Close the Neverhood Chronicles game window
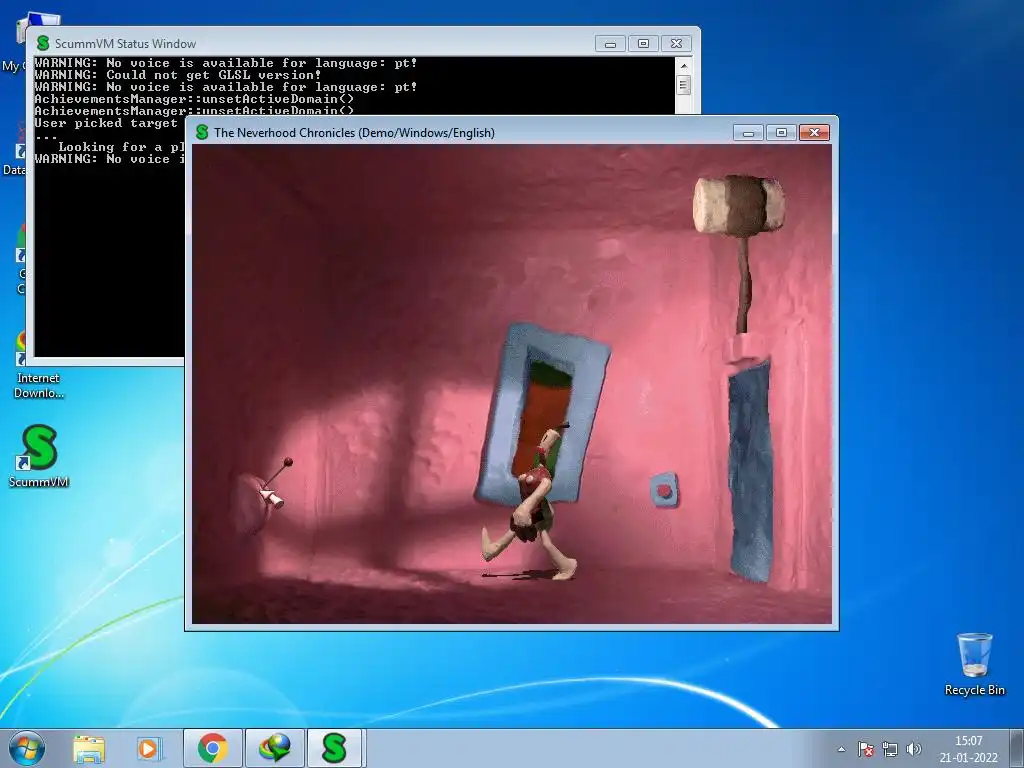Screen dimensions: 1024x768 click(x=814, y=133)
